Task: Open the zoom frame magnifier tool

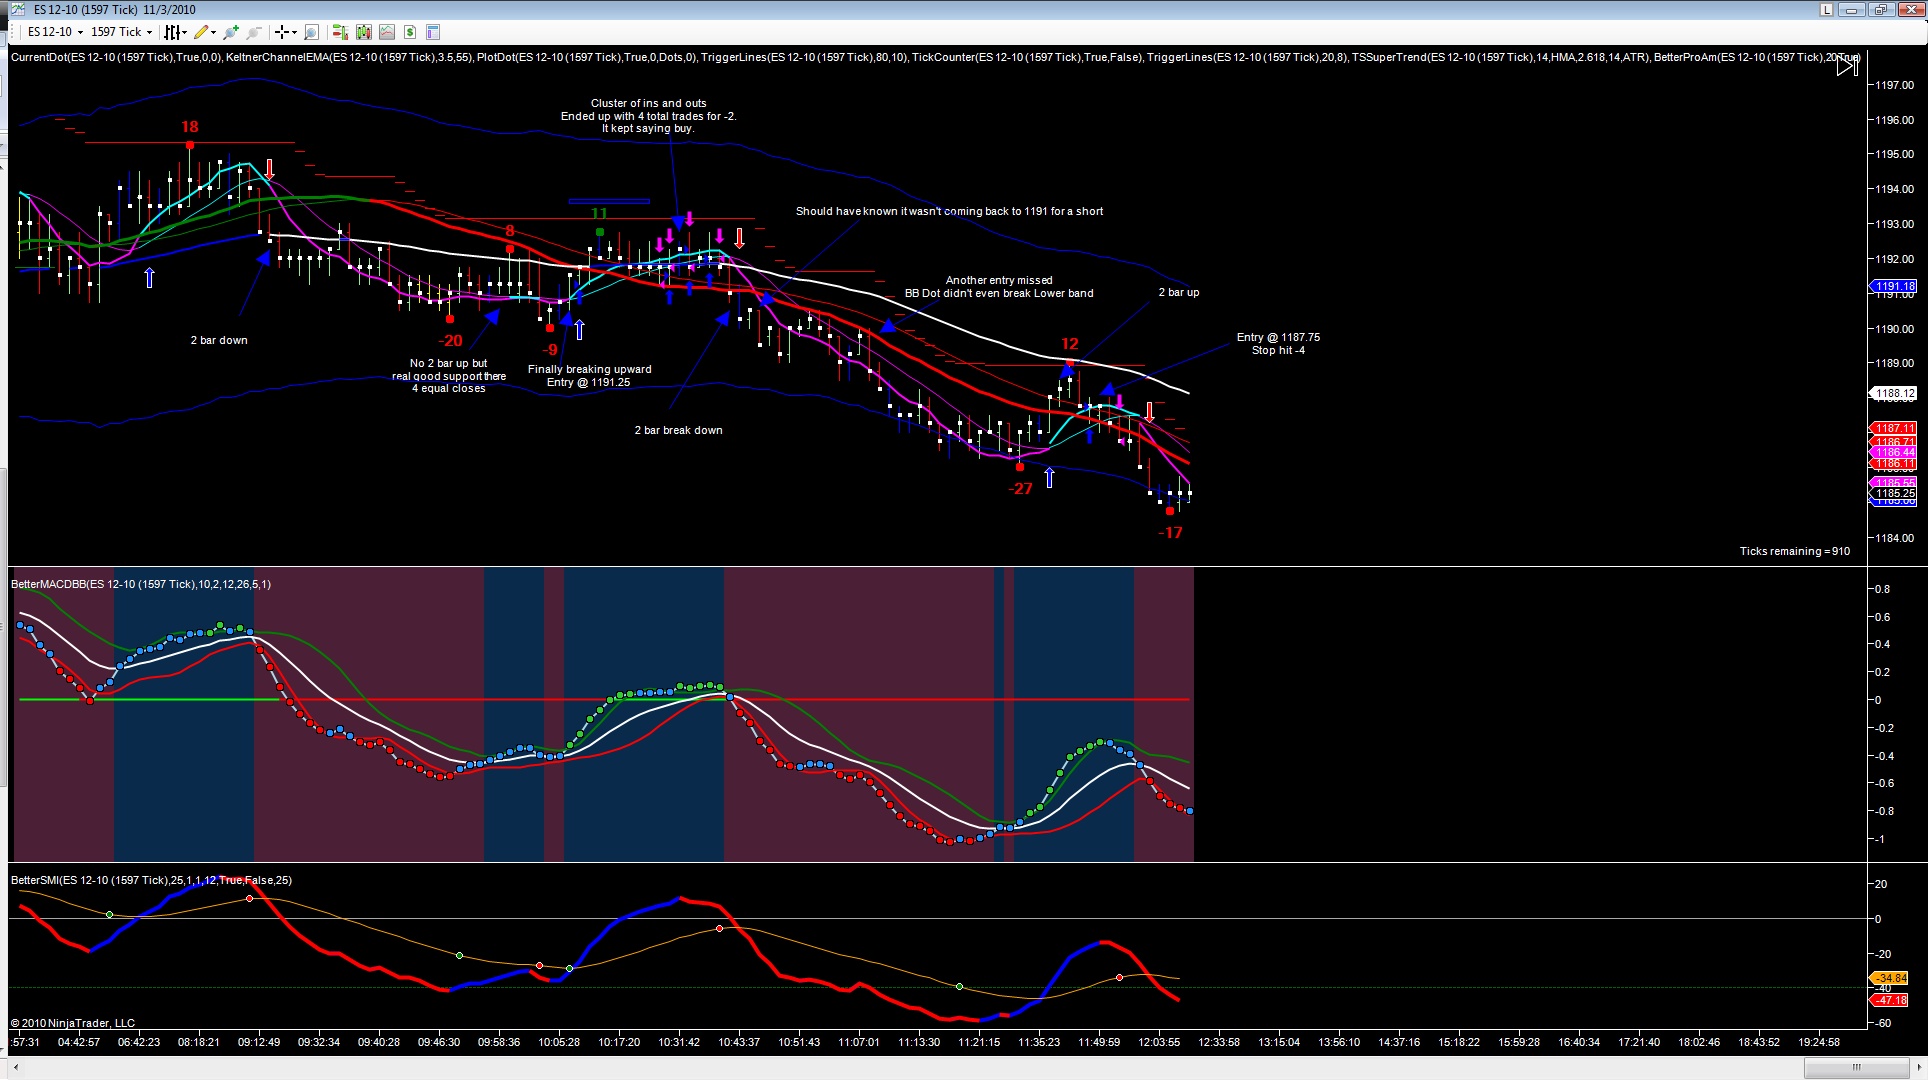Action: [x=311, y=32]
